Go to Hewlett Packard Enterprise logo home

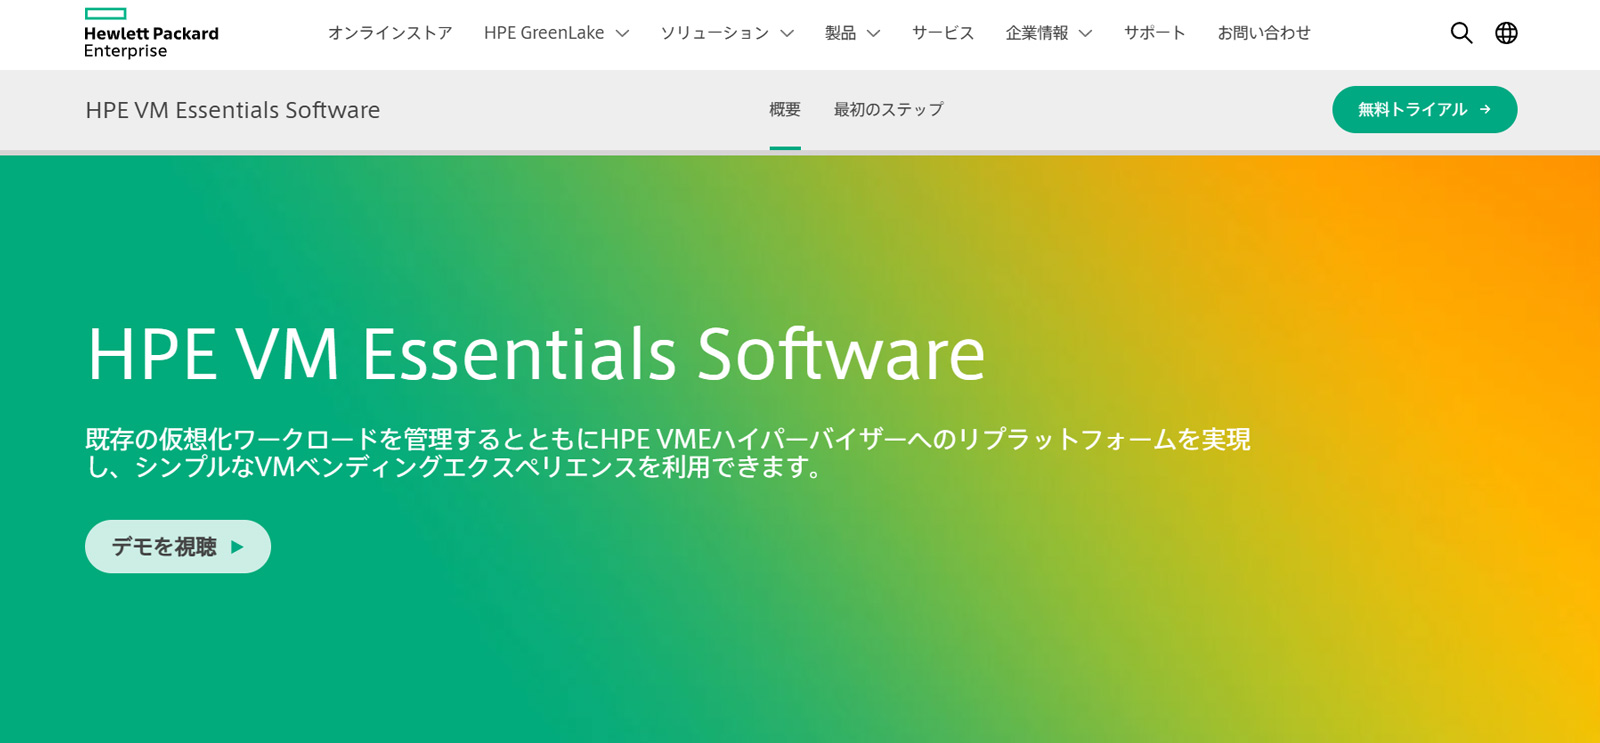tap(151, 34)
